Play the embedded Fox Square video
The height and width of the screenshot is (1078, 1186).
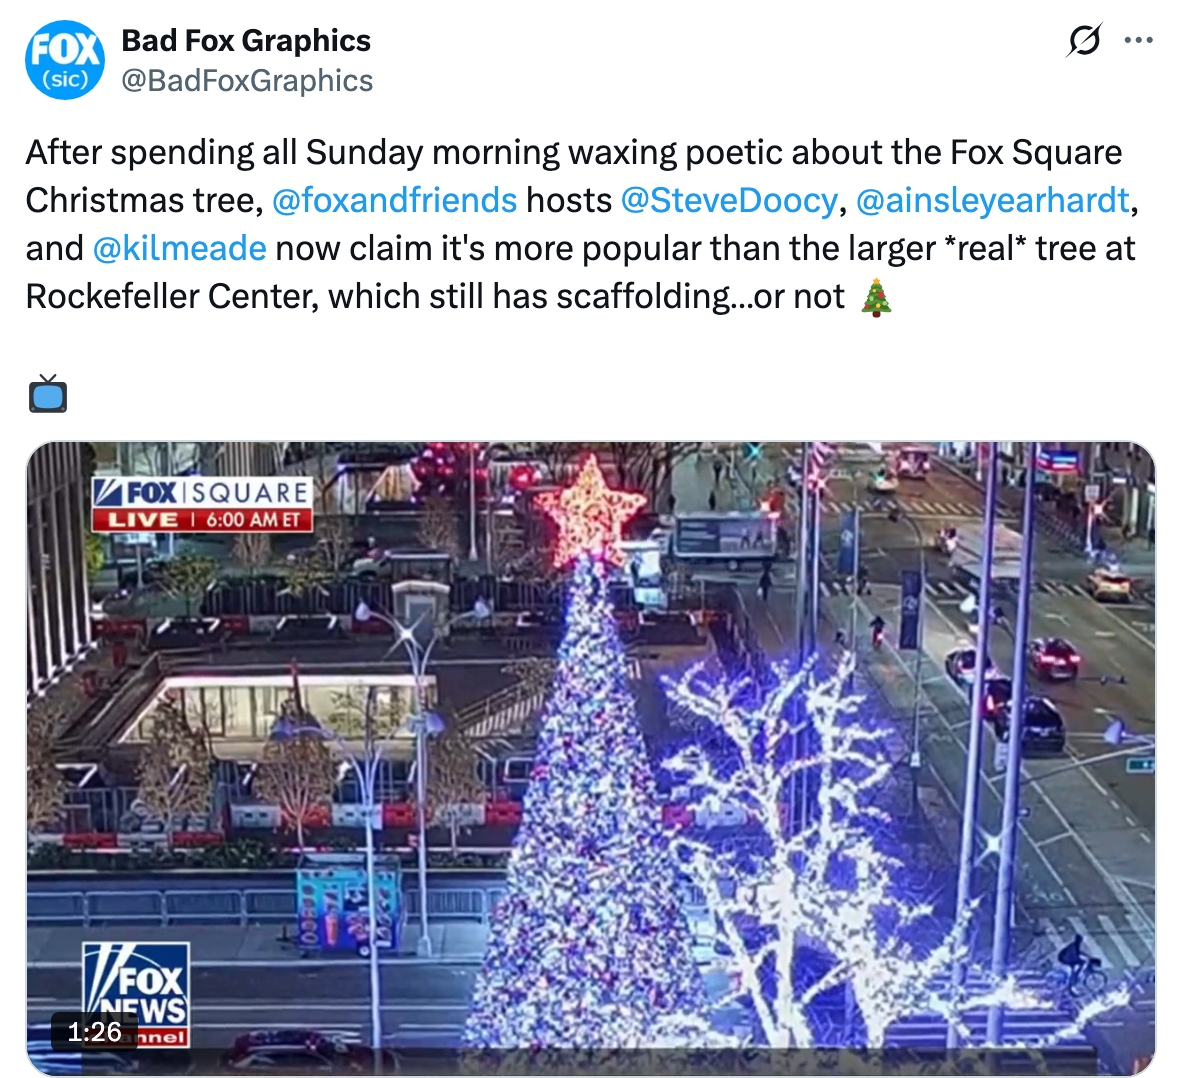(591, 757)
